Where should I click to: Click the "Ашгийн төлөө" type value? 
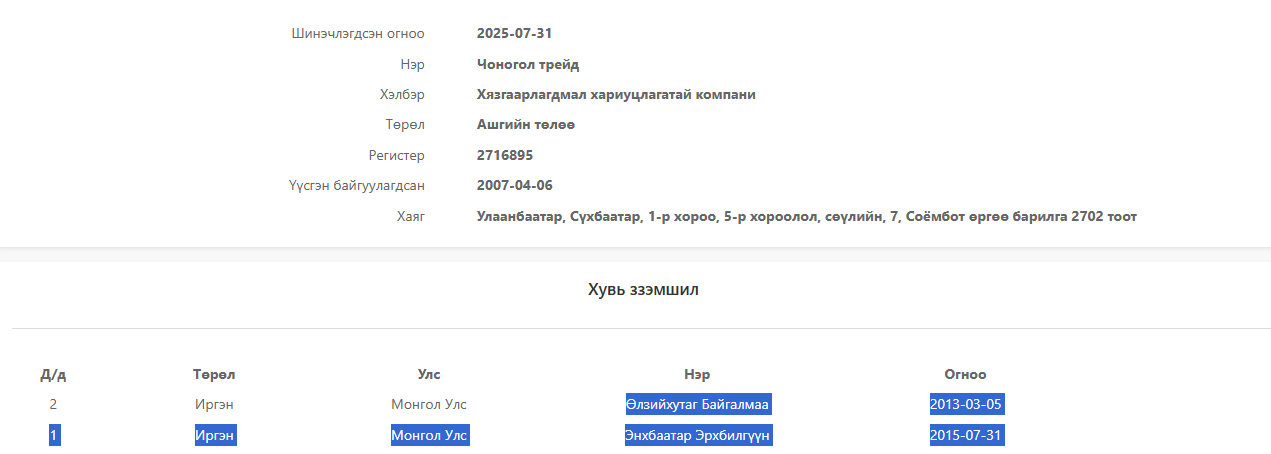(x=526, y=125)
